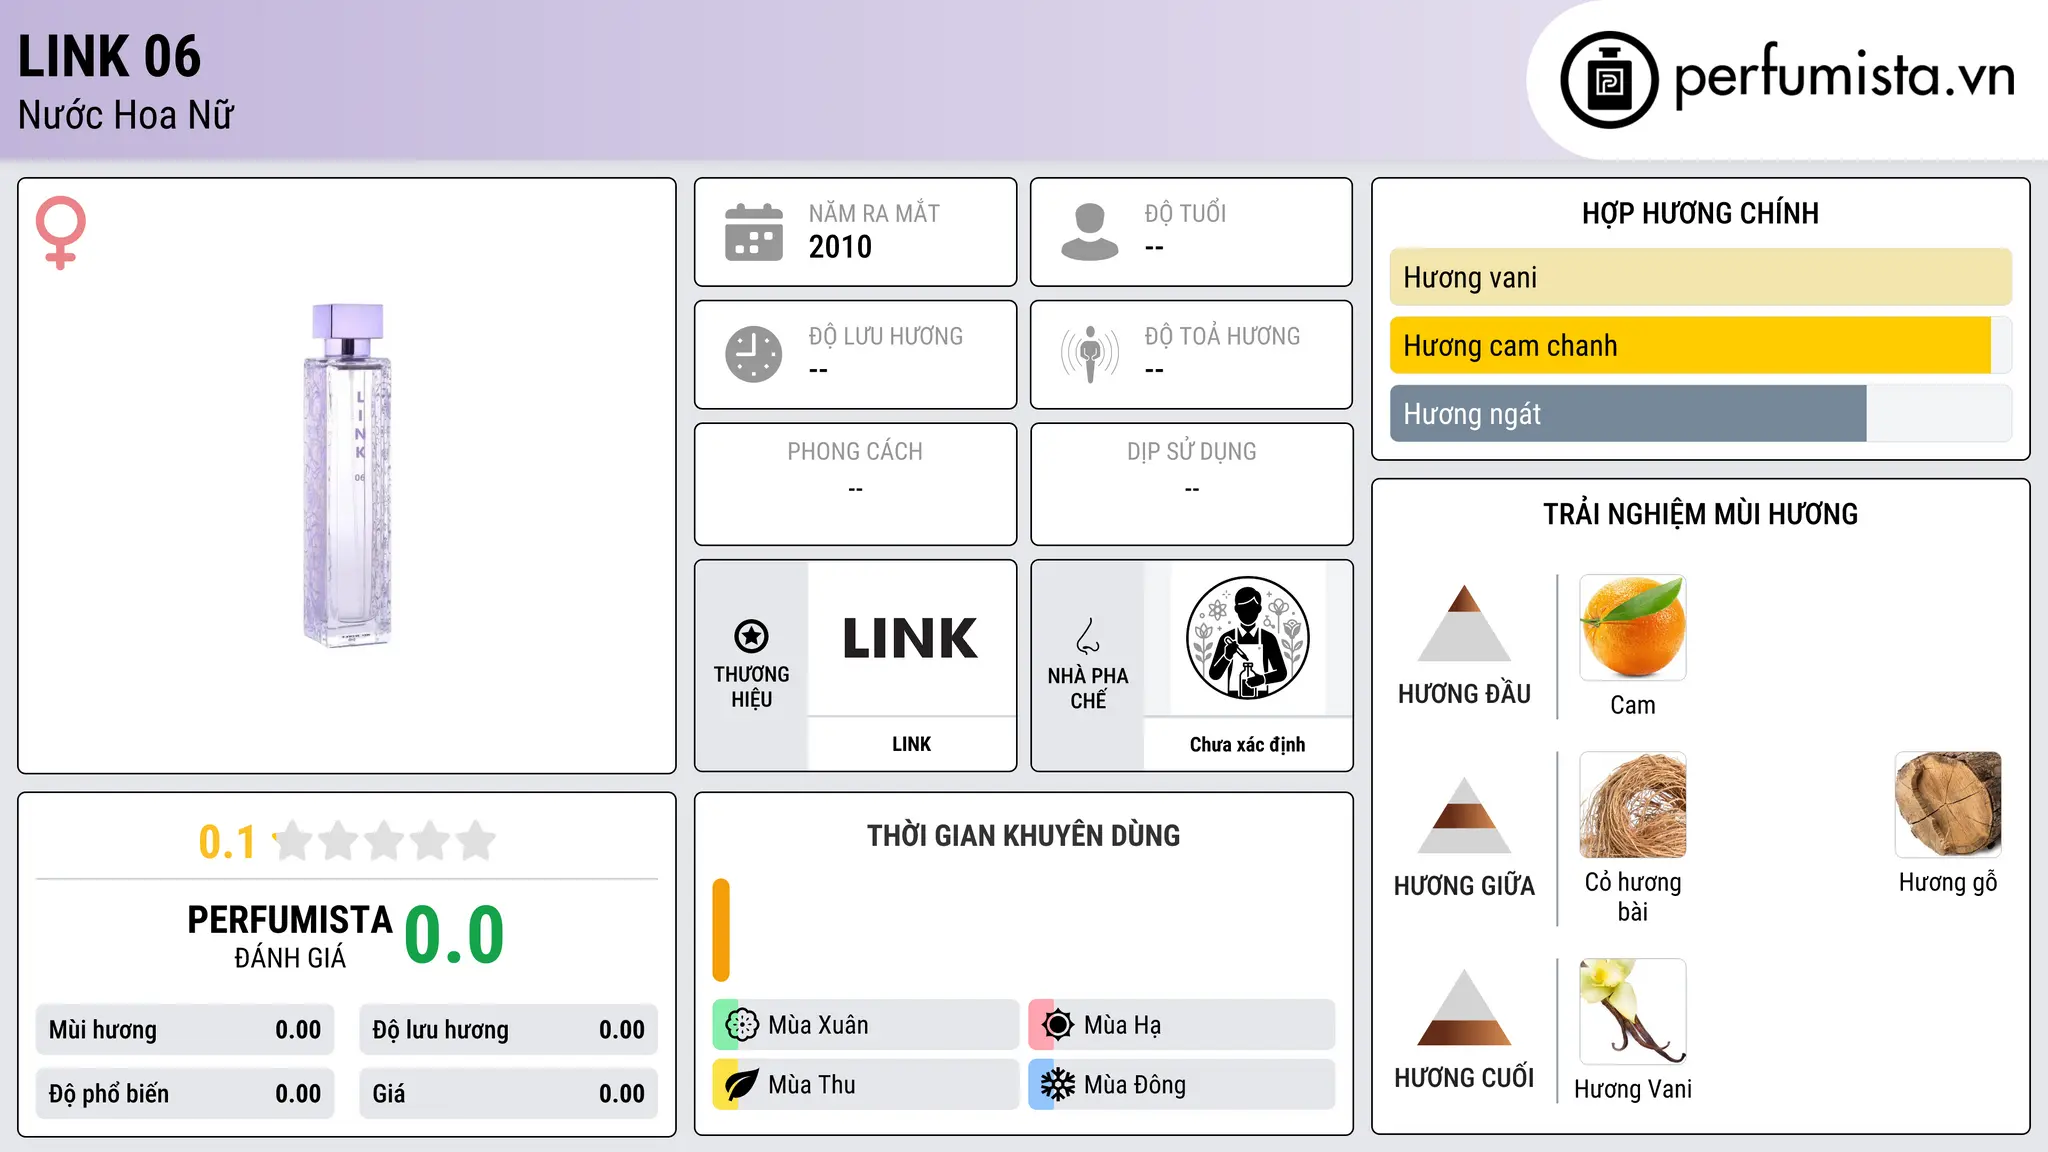The image size is (2048, 1152).
Task: Click the launch year value 2010
Action: tap(840, 247)
